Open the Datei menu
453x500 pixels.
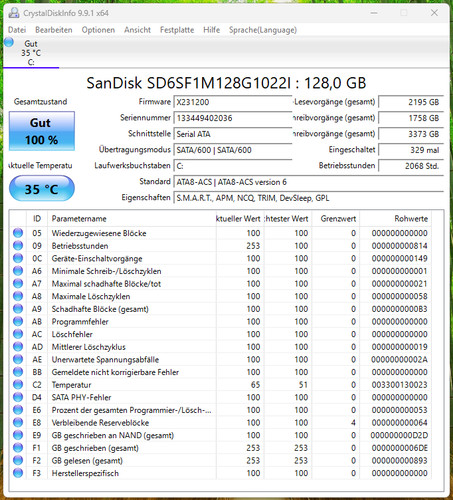[x=17, y=30]
